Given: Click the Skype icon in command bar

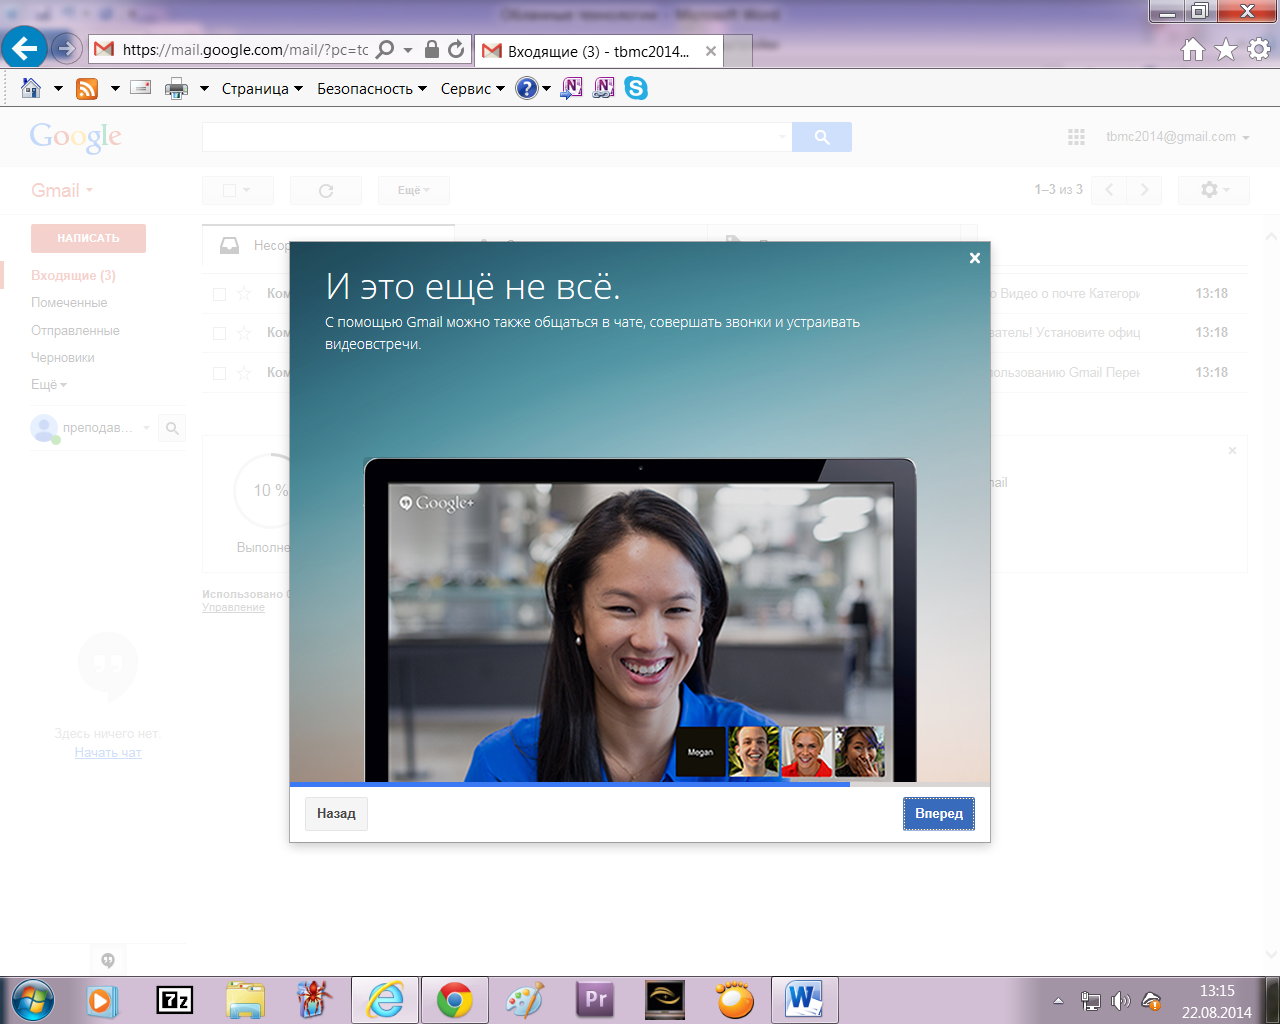Looking at the screenshot, I should [636, 88].
